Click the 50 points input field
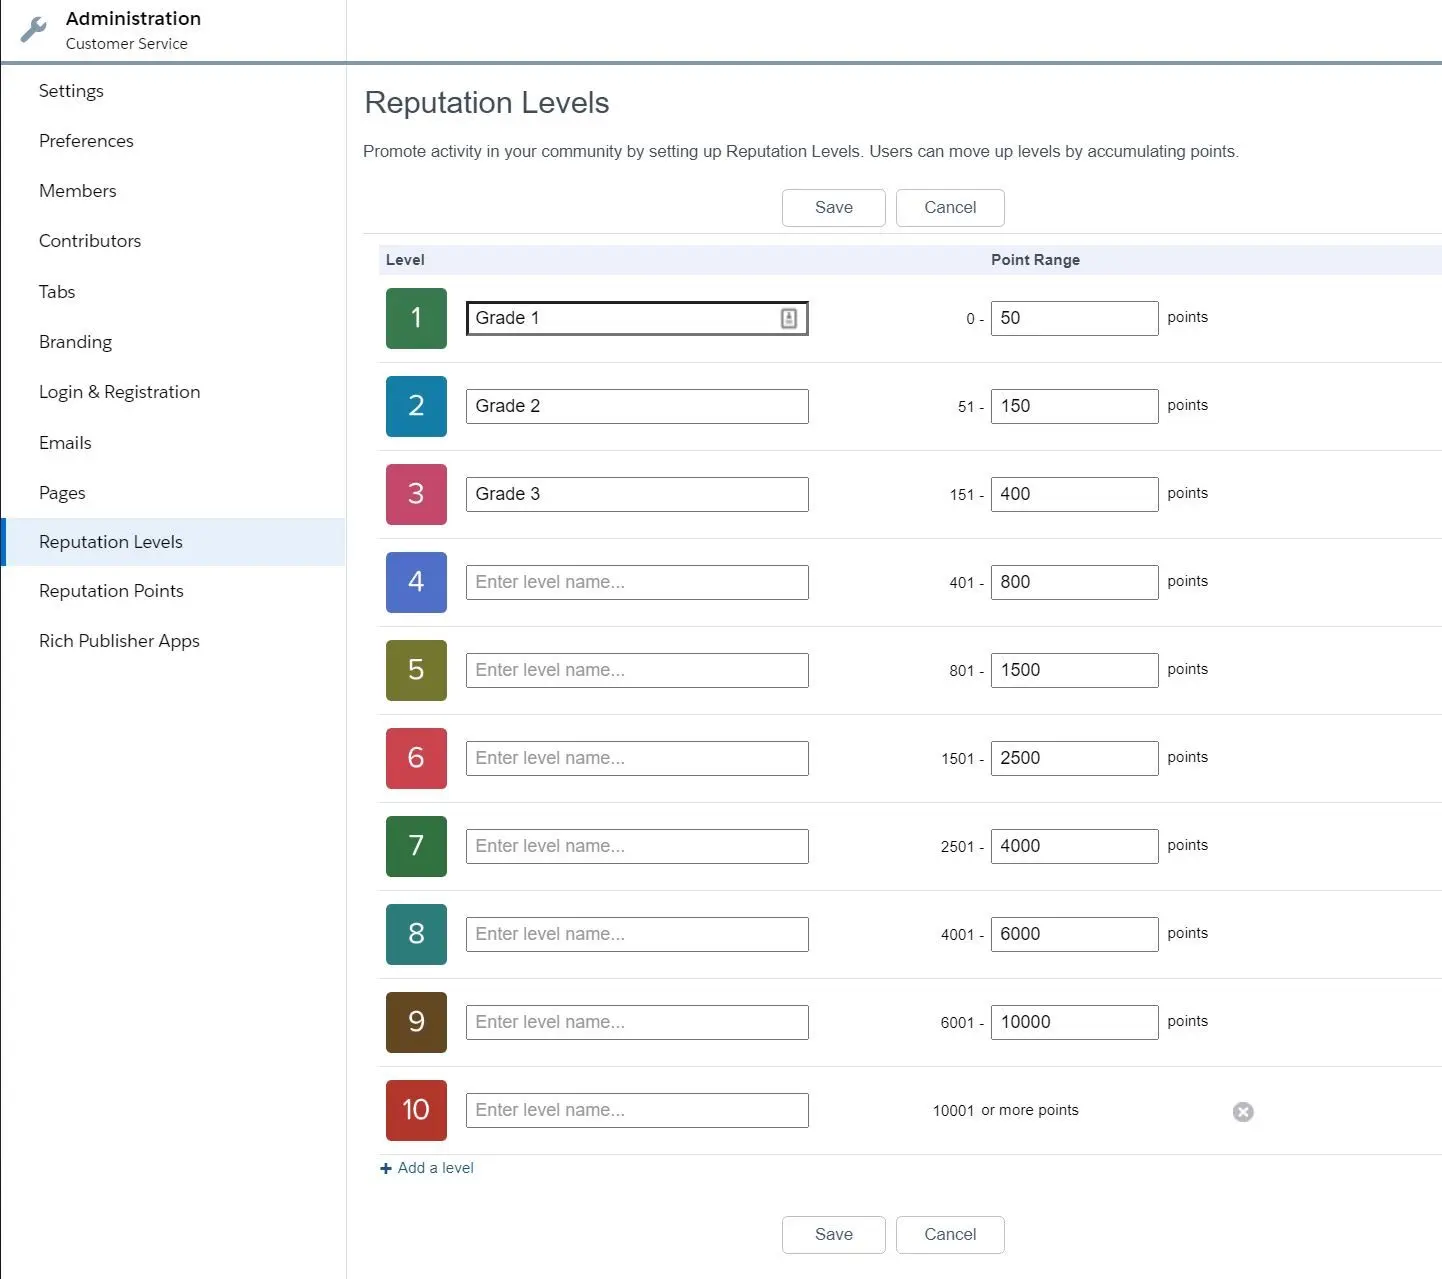1442x1279 pixels. 1075,318
